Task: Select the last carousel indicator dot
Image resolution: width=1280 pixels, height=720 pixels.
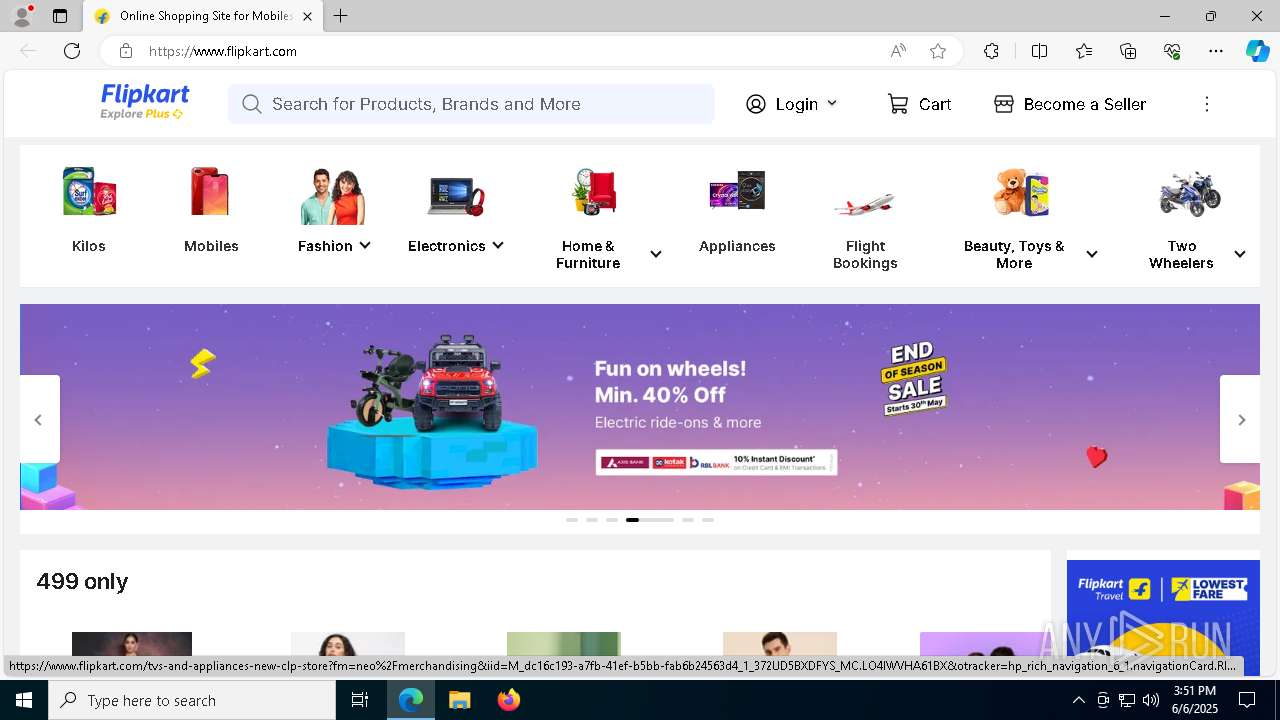Action: [x=708, y=520]
